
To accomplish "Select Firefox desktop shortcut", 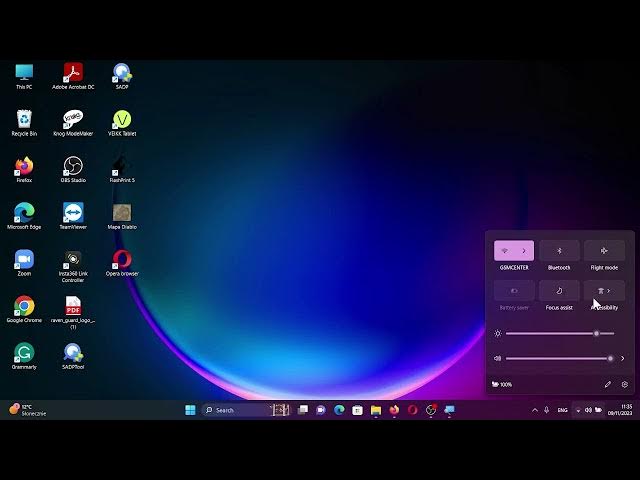I will 24,169.
